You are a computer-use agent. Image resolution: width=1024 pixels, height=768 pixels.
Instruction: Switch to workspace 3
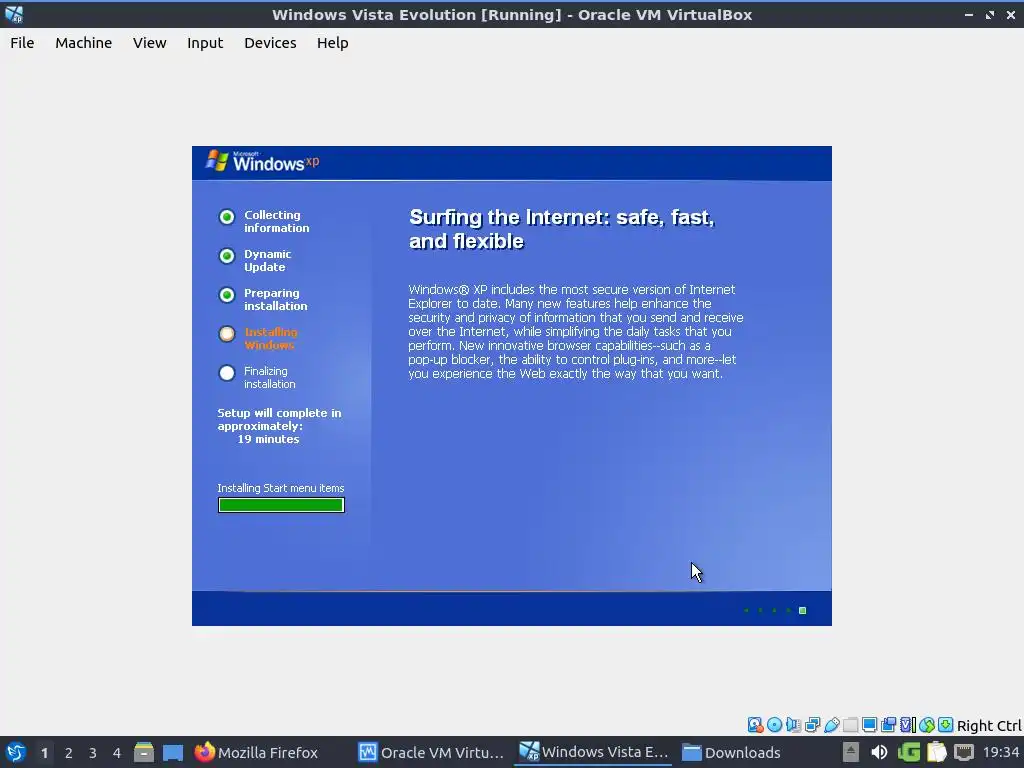click(x=93, y=753)
